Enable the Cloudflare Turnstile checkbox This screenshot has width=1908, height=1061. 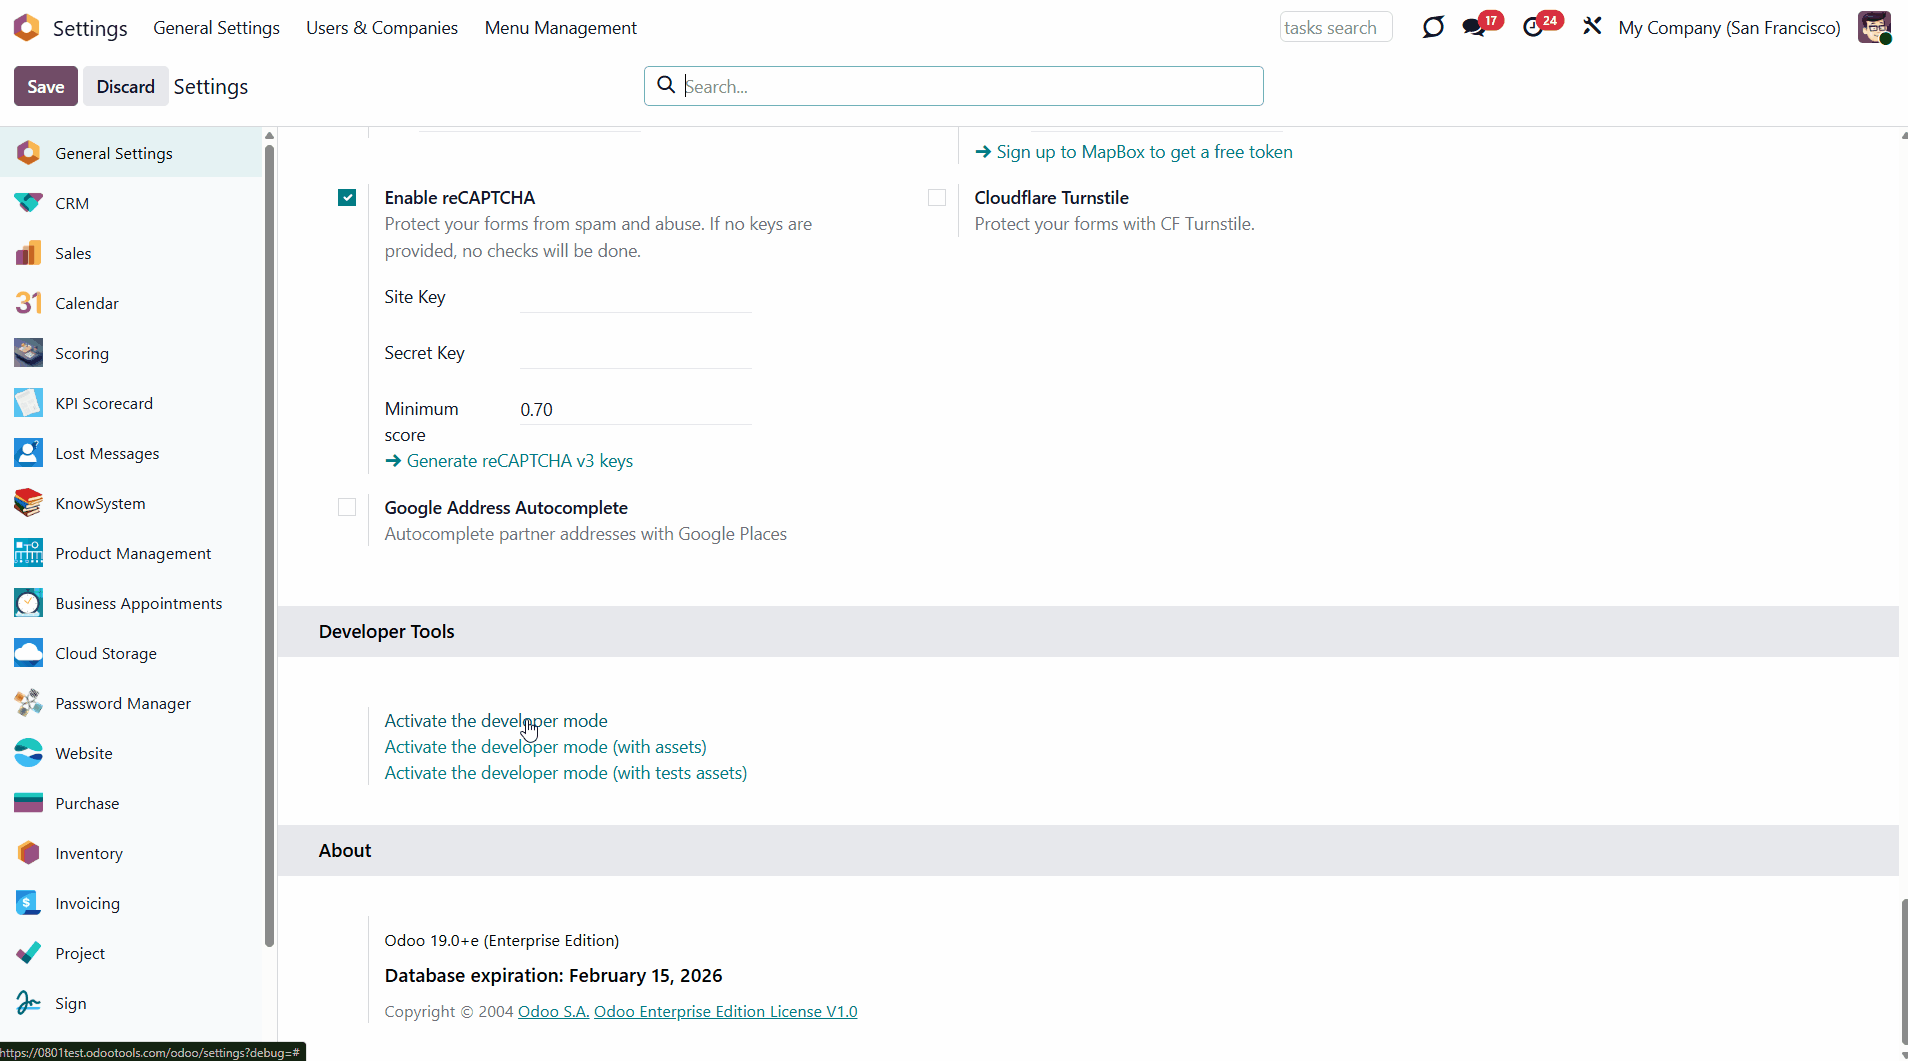coord(937,198)
